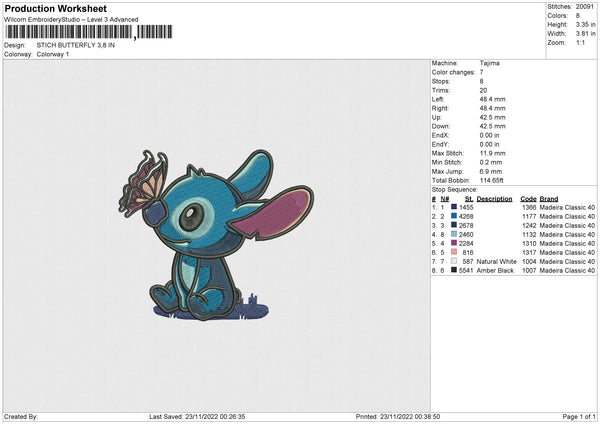Click the Description column header
Image resolution: width=600 pixels, height=424 pixels.
click(x=494, y=199)
